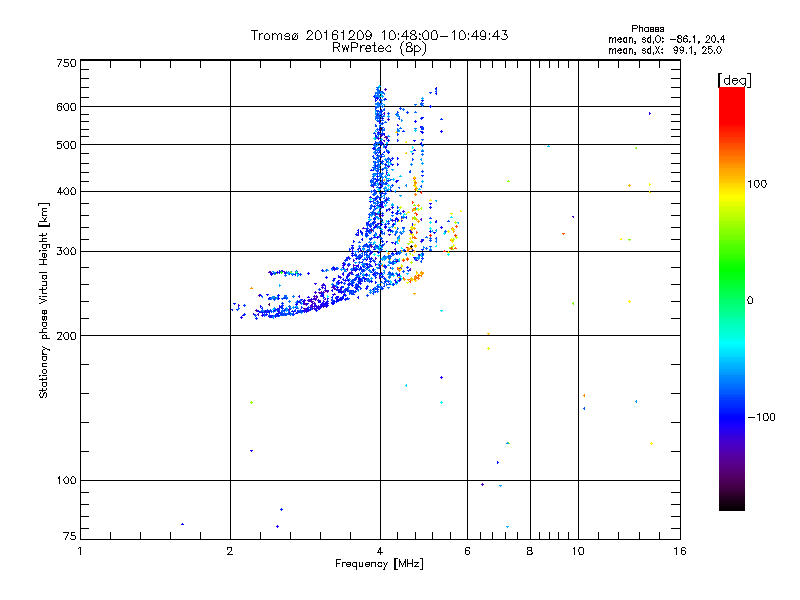Image resolution: width=800 pixels, height=600 pixels.
Task: Click the x-axis tick label '16'
Action: point(680,551)
